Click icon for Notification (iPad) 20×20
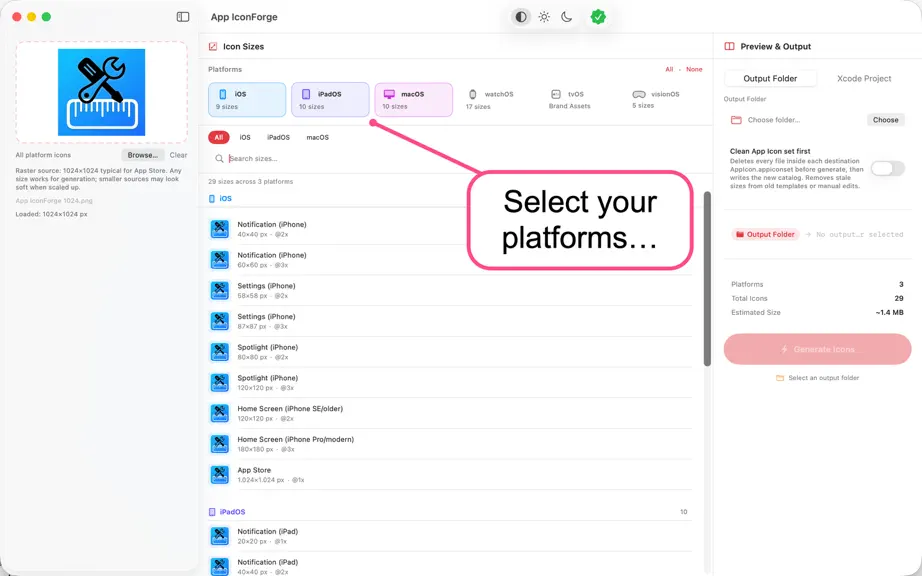Screen dimensions: 922x576 (x=220, y=536)
